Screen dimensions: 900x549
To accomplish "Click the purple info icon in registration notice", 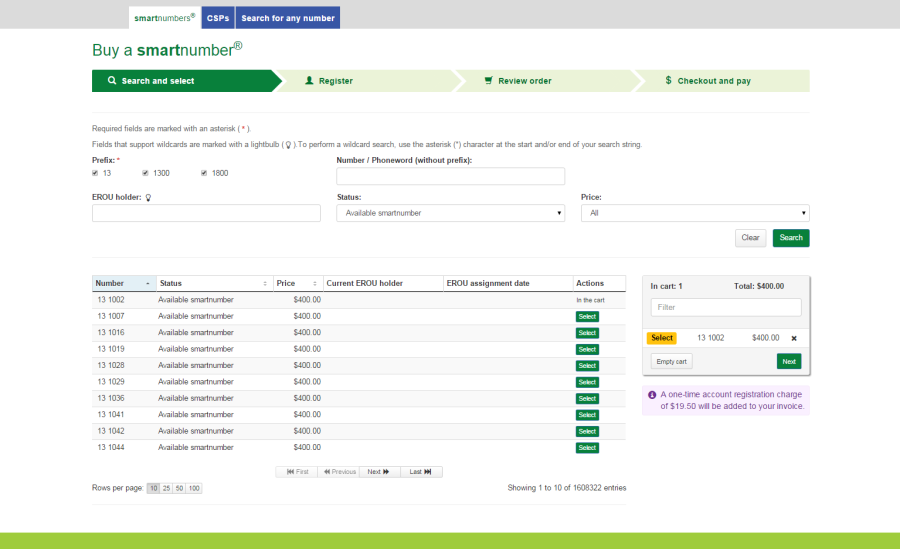I will coord(652,395).
